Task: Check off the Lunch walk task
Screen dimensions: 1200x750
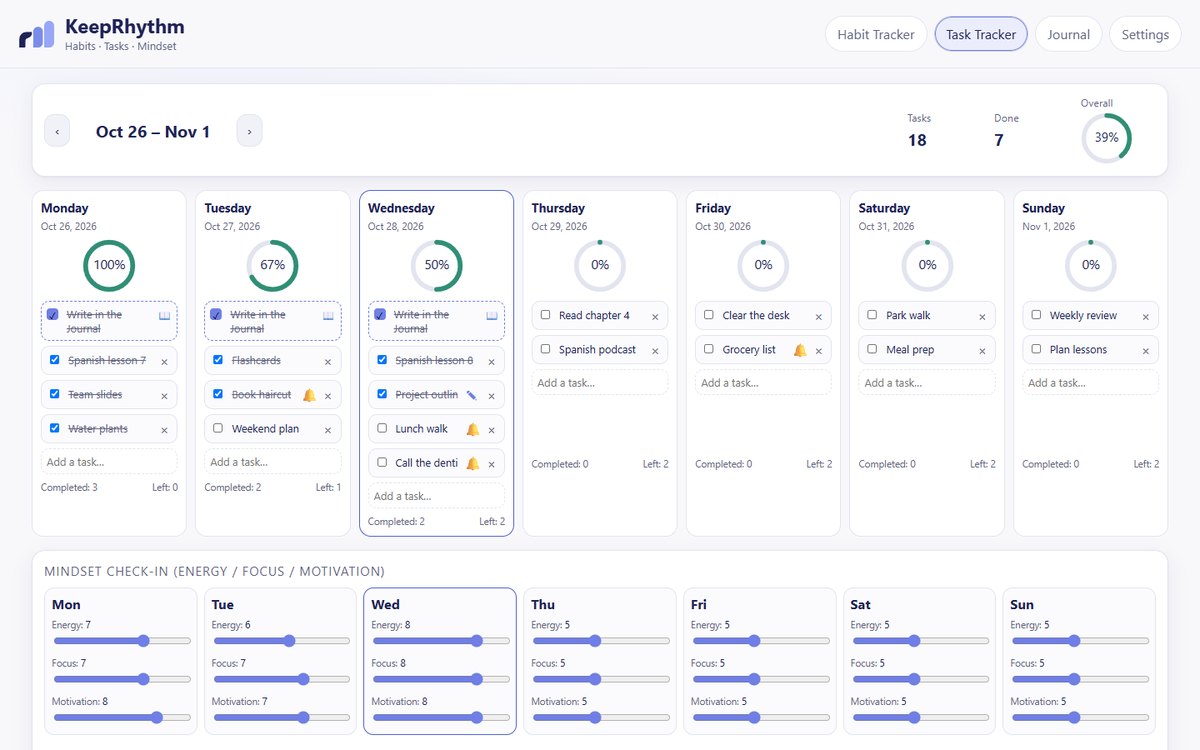Action: 382,428
